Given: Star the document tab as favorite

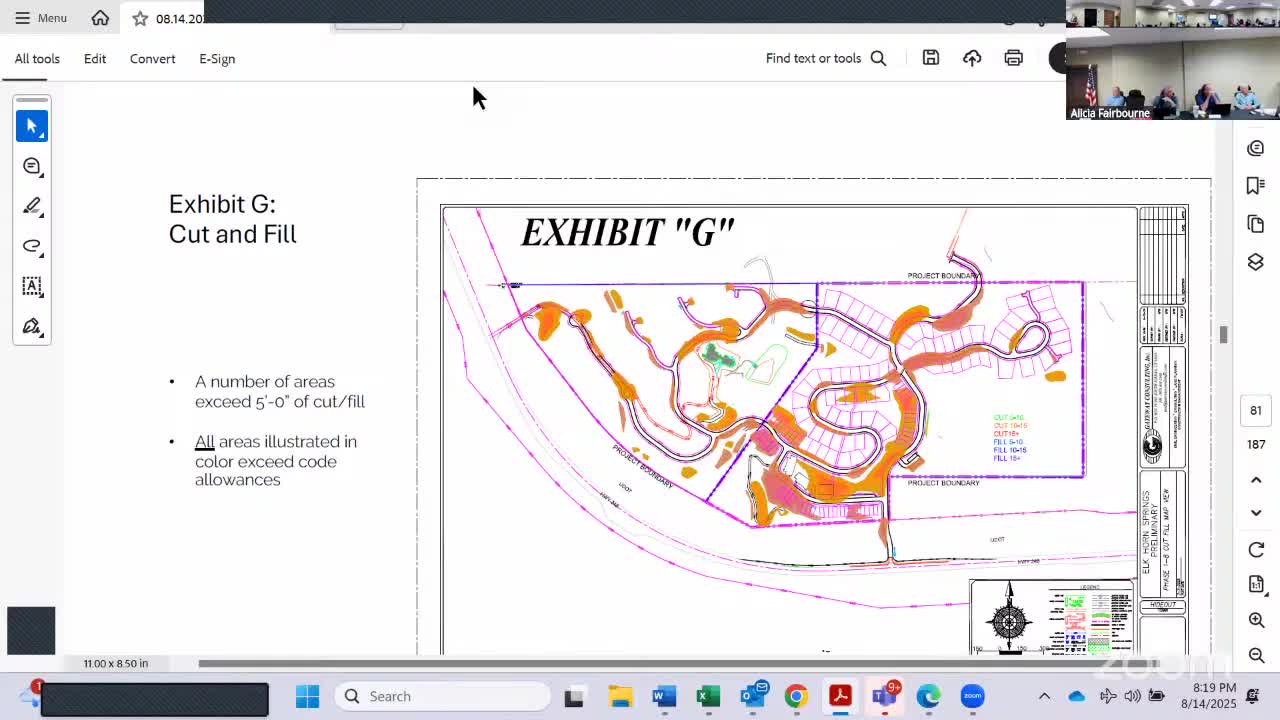Looking at the screenshot, I should [140, 18].
